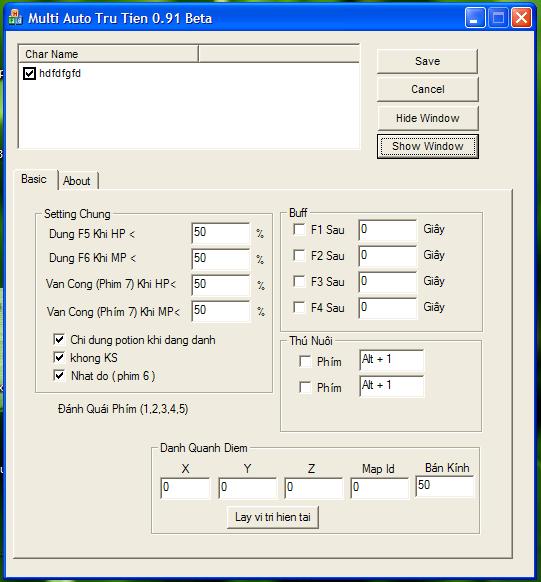Uncheck the hdfdfgfd character checkbox
The width and height of the screenshot is (541, 582).
click(29, 73)
